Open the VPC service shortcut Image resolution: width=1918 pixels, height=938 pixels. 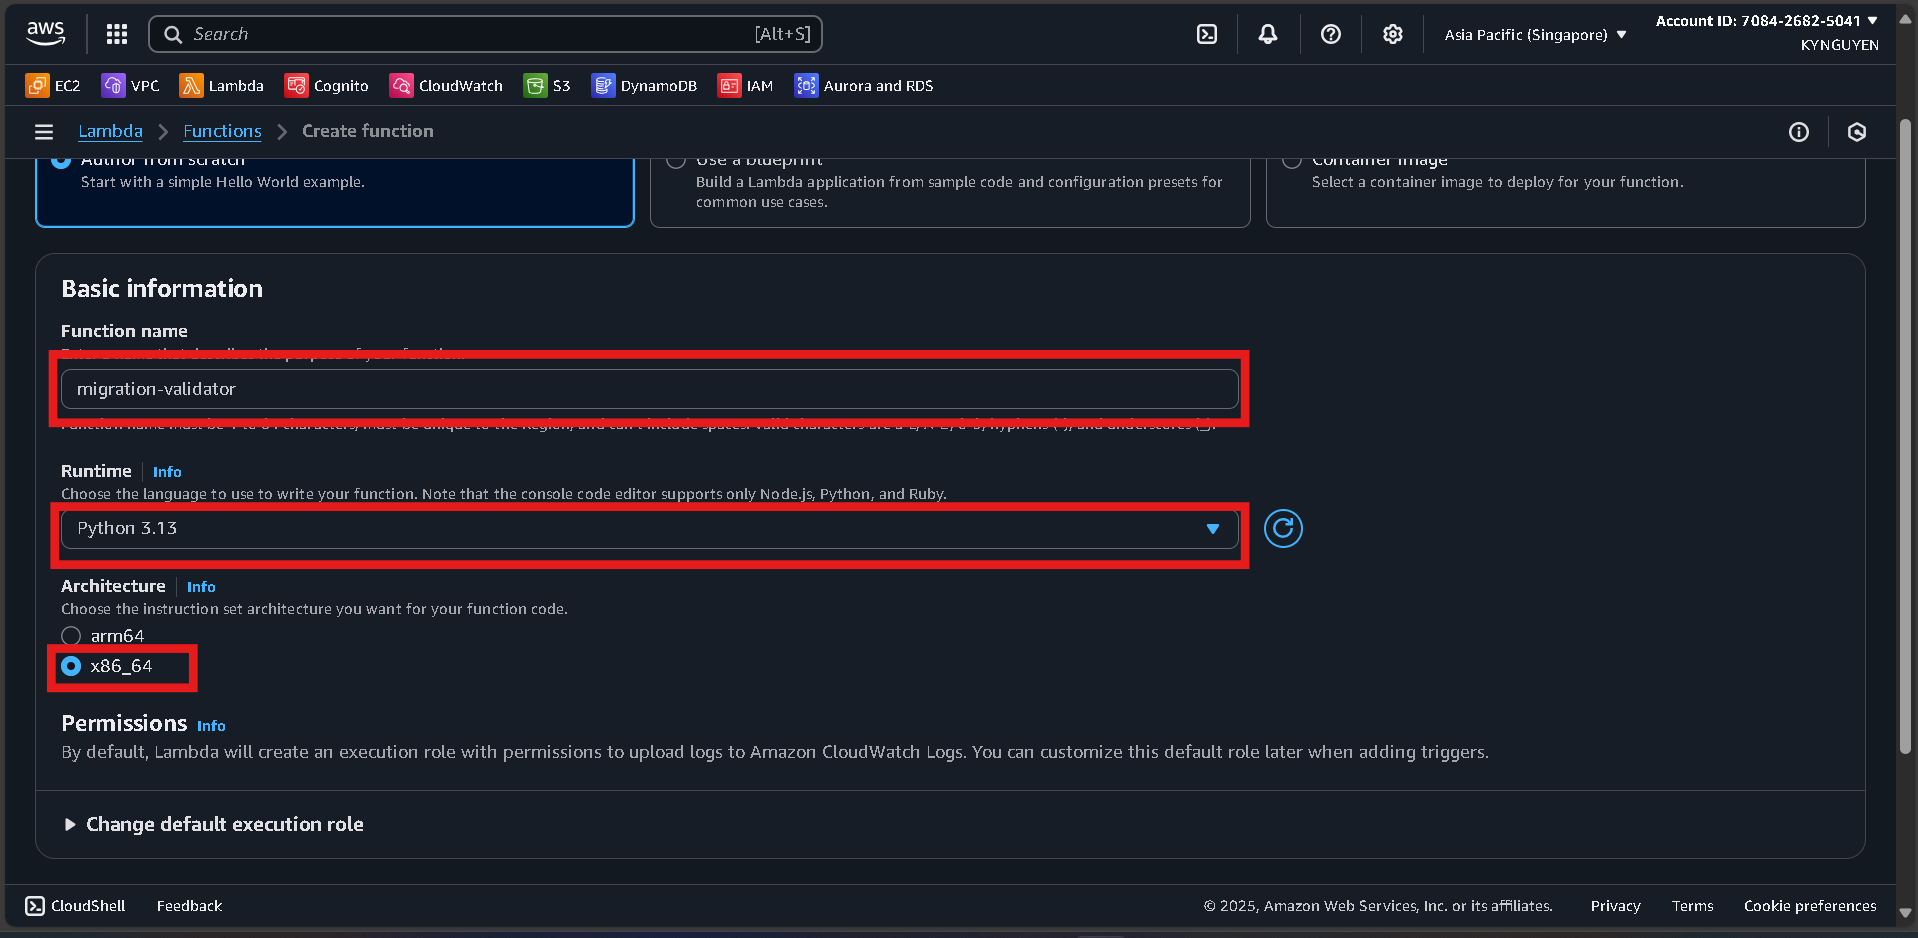point(131,85)
